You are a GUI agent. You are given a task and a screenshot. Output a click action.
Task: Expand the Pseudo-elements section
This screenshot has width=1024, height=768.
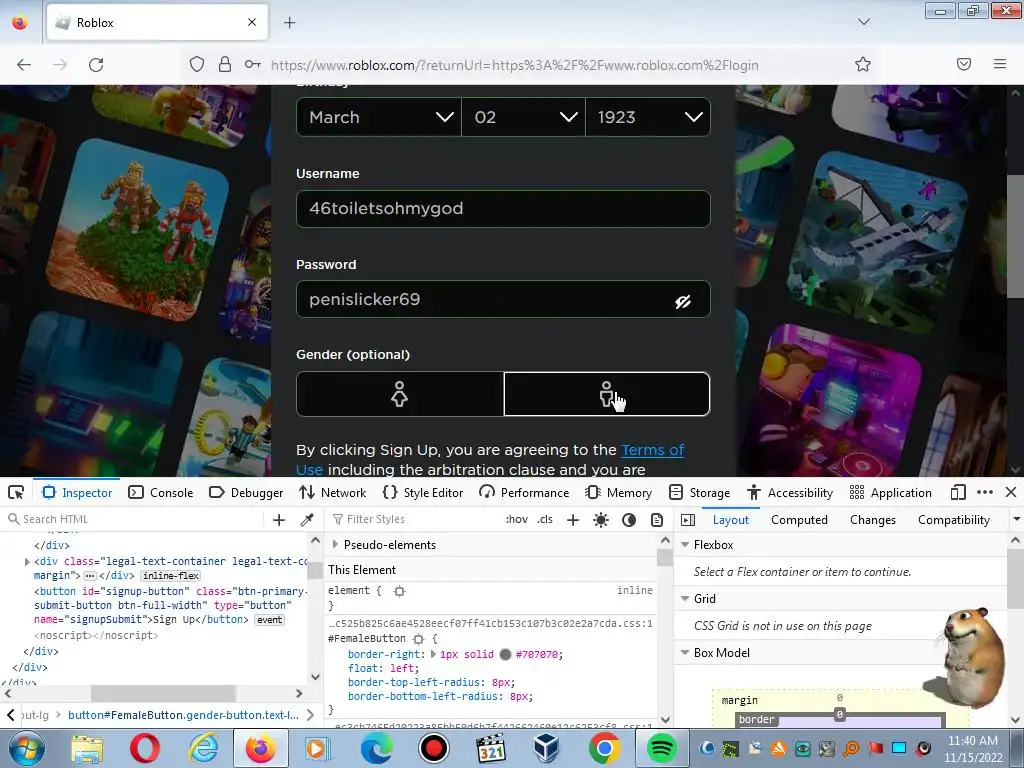tap(336, 544)
